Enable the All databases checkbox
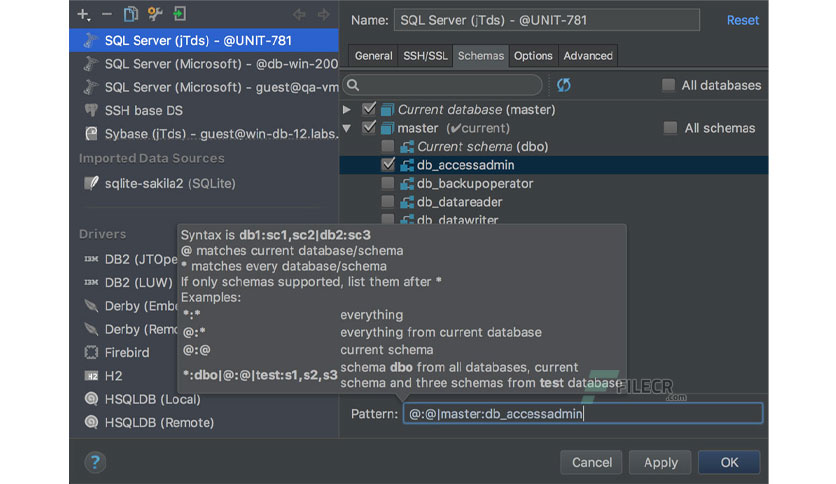The height and width of the screenshot is (484, 836). (x=668, y=85)
